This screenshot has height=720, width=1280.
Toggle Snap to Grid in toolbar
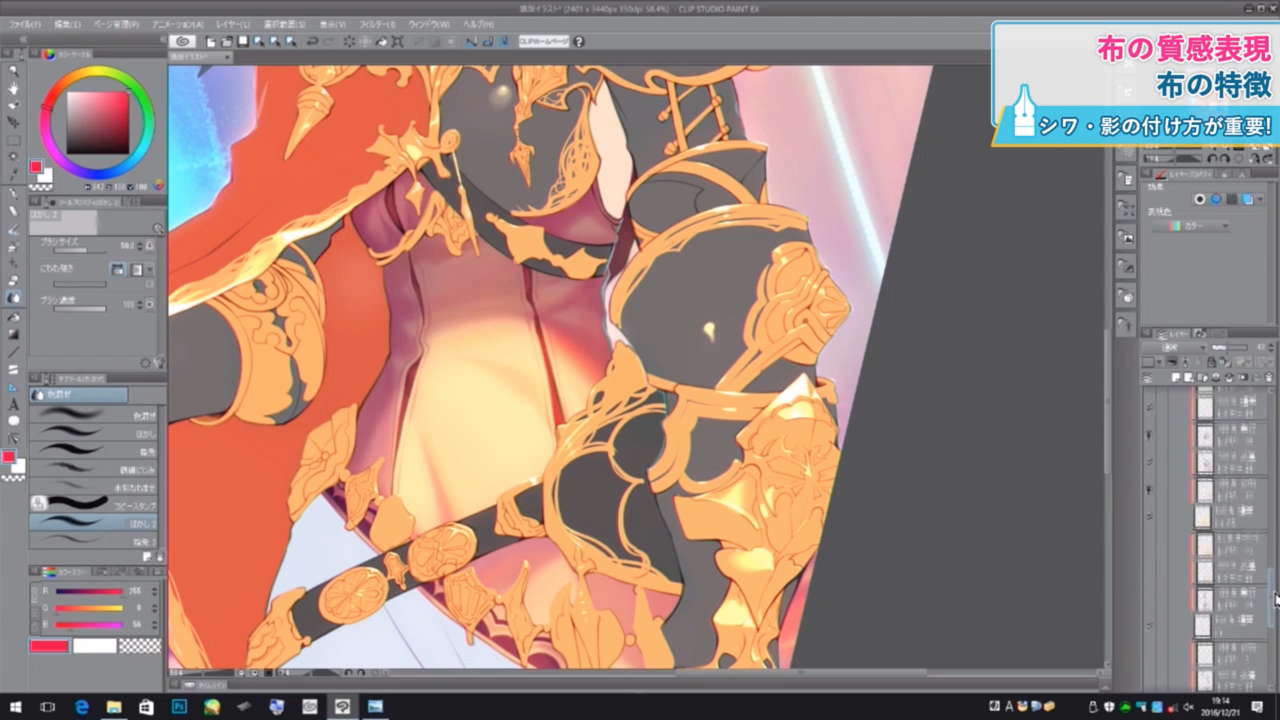[503, 41]
